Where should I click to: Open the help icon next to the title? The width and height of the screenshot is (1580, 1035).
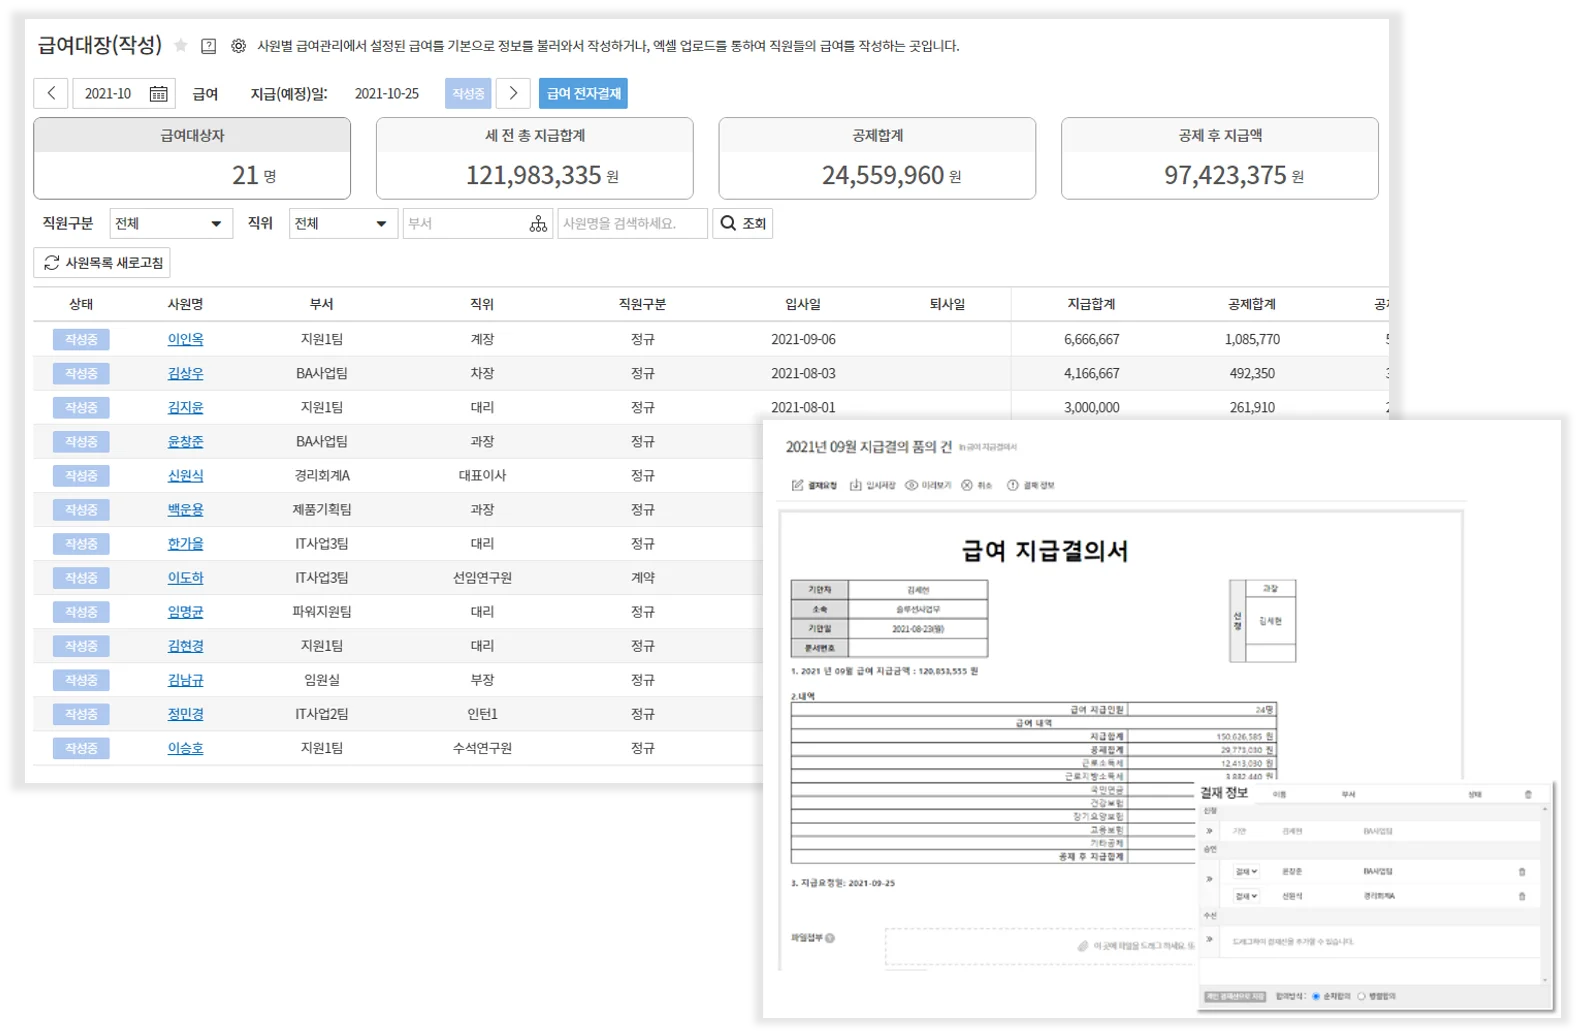click(x=208, y=46)
